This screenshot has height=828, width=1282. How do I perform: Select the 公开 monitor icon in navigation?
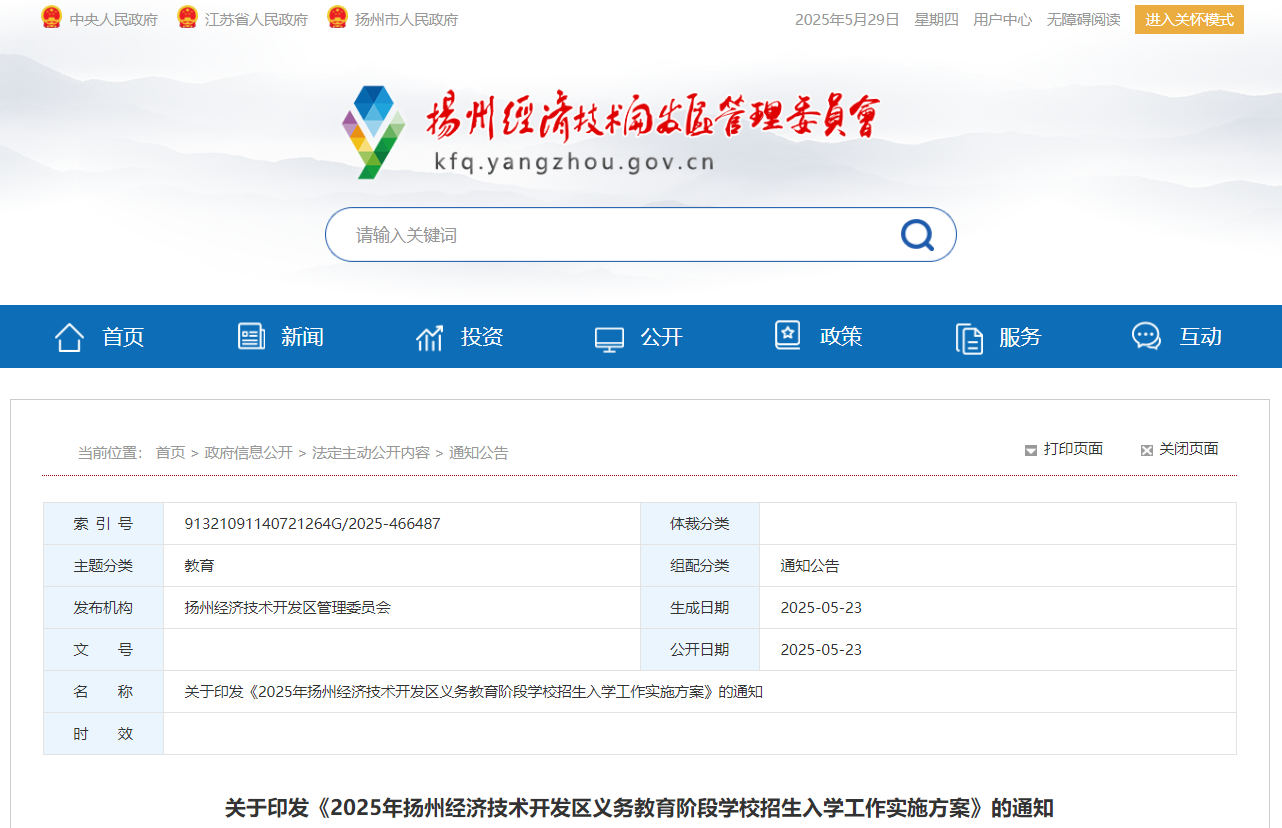point(609,336)
